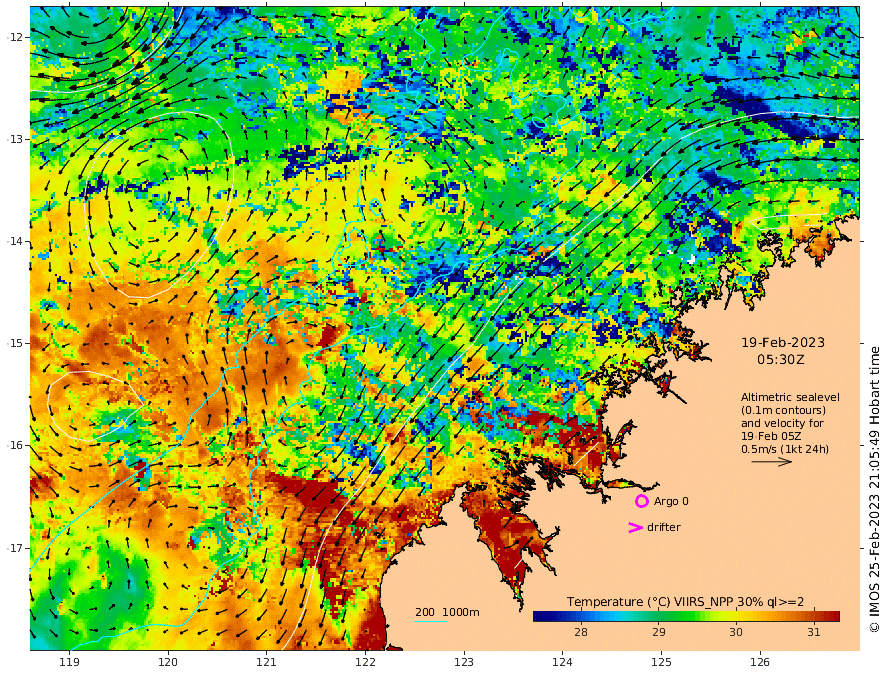This screenshot has height=680, width=880.
Task: Click the 0.5m/s velocity reference arrow
Action: pyautogui.click(x=772, y=462)
